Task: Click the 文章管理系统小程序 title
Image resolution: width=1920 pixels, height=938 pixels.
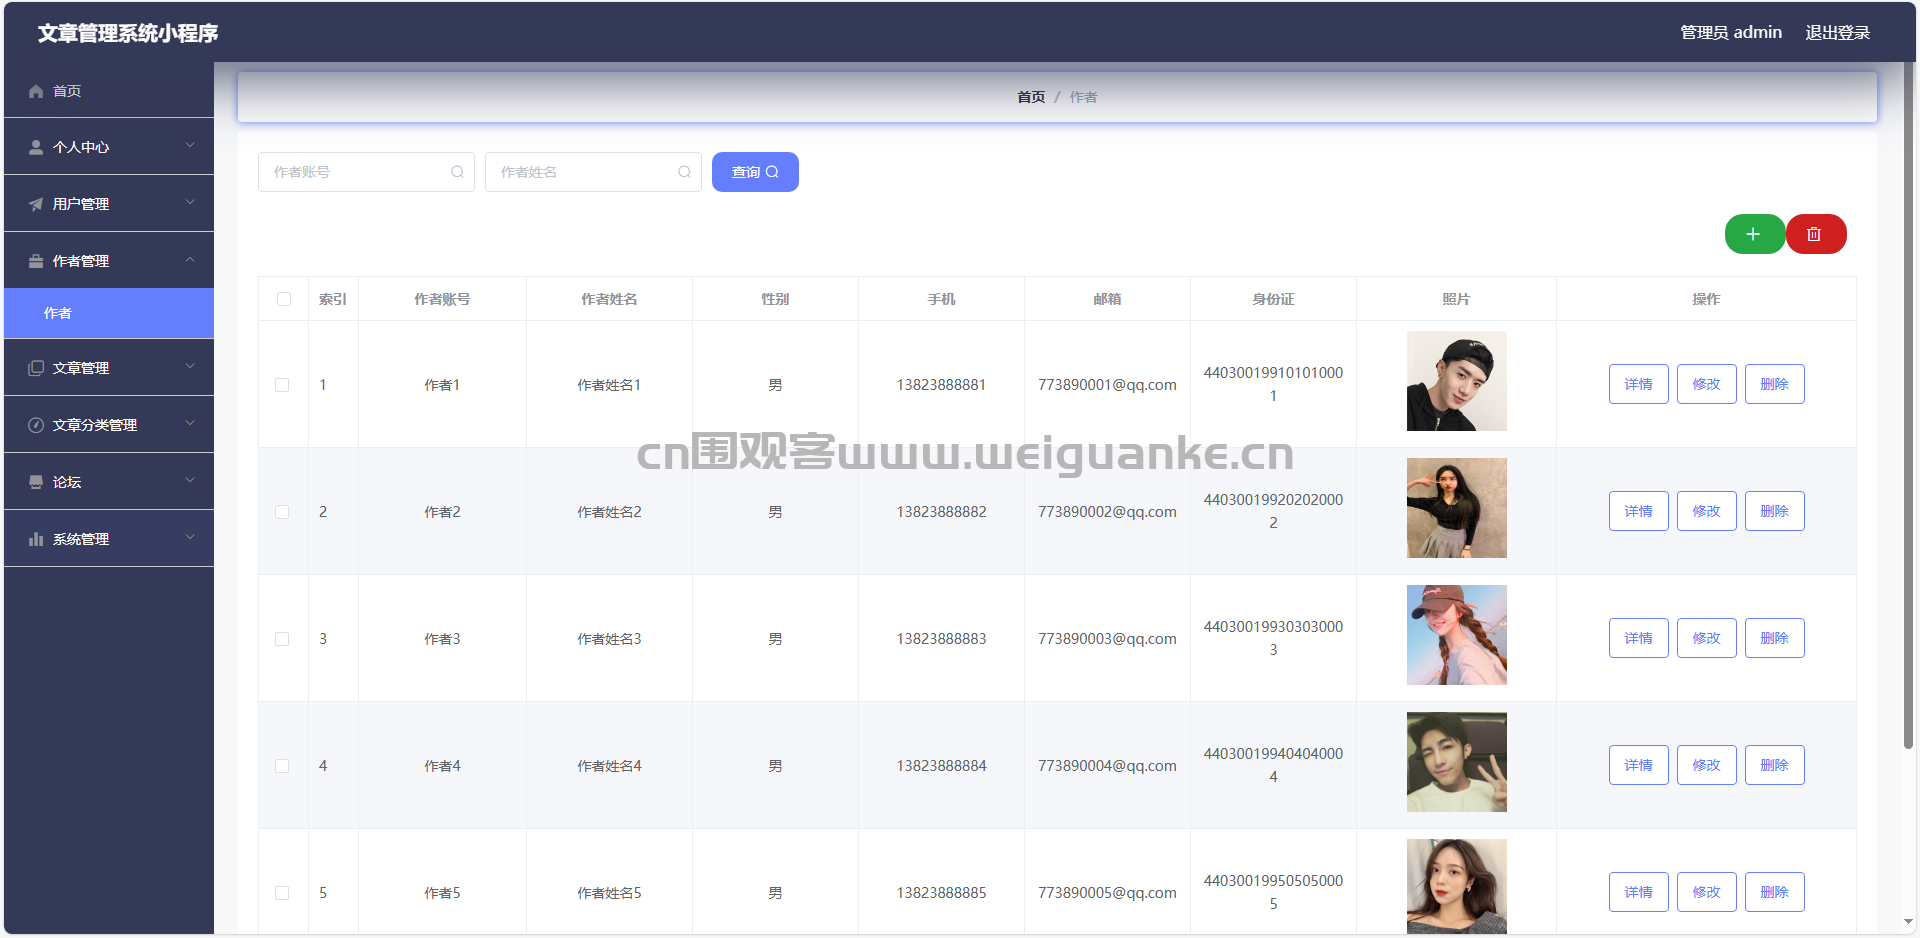Action: (x=128, y=33)
